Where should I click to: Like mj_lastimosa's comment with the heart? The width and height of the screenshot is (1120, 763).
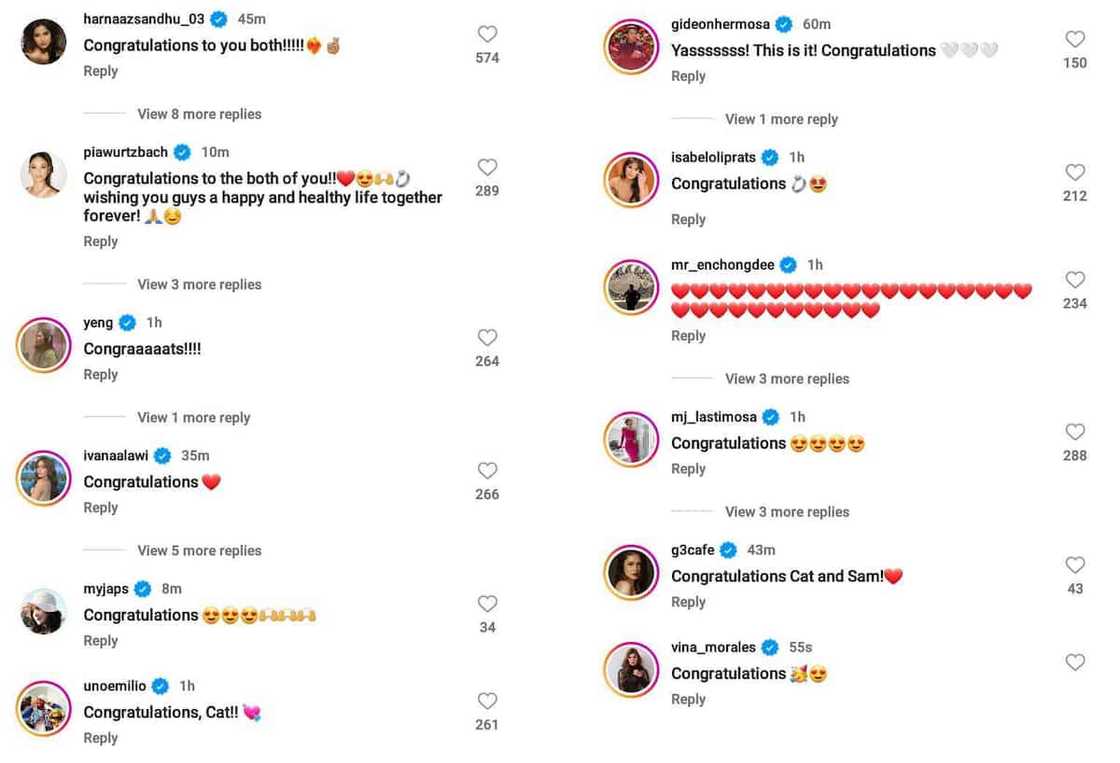point(1075,432)
